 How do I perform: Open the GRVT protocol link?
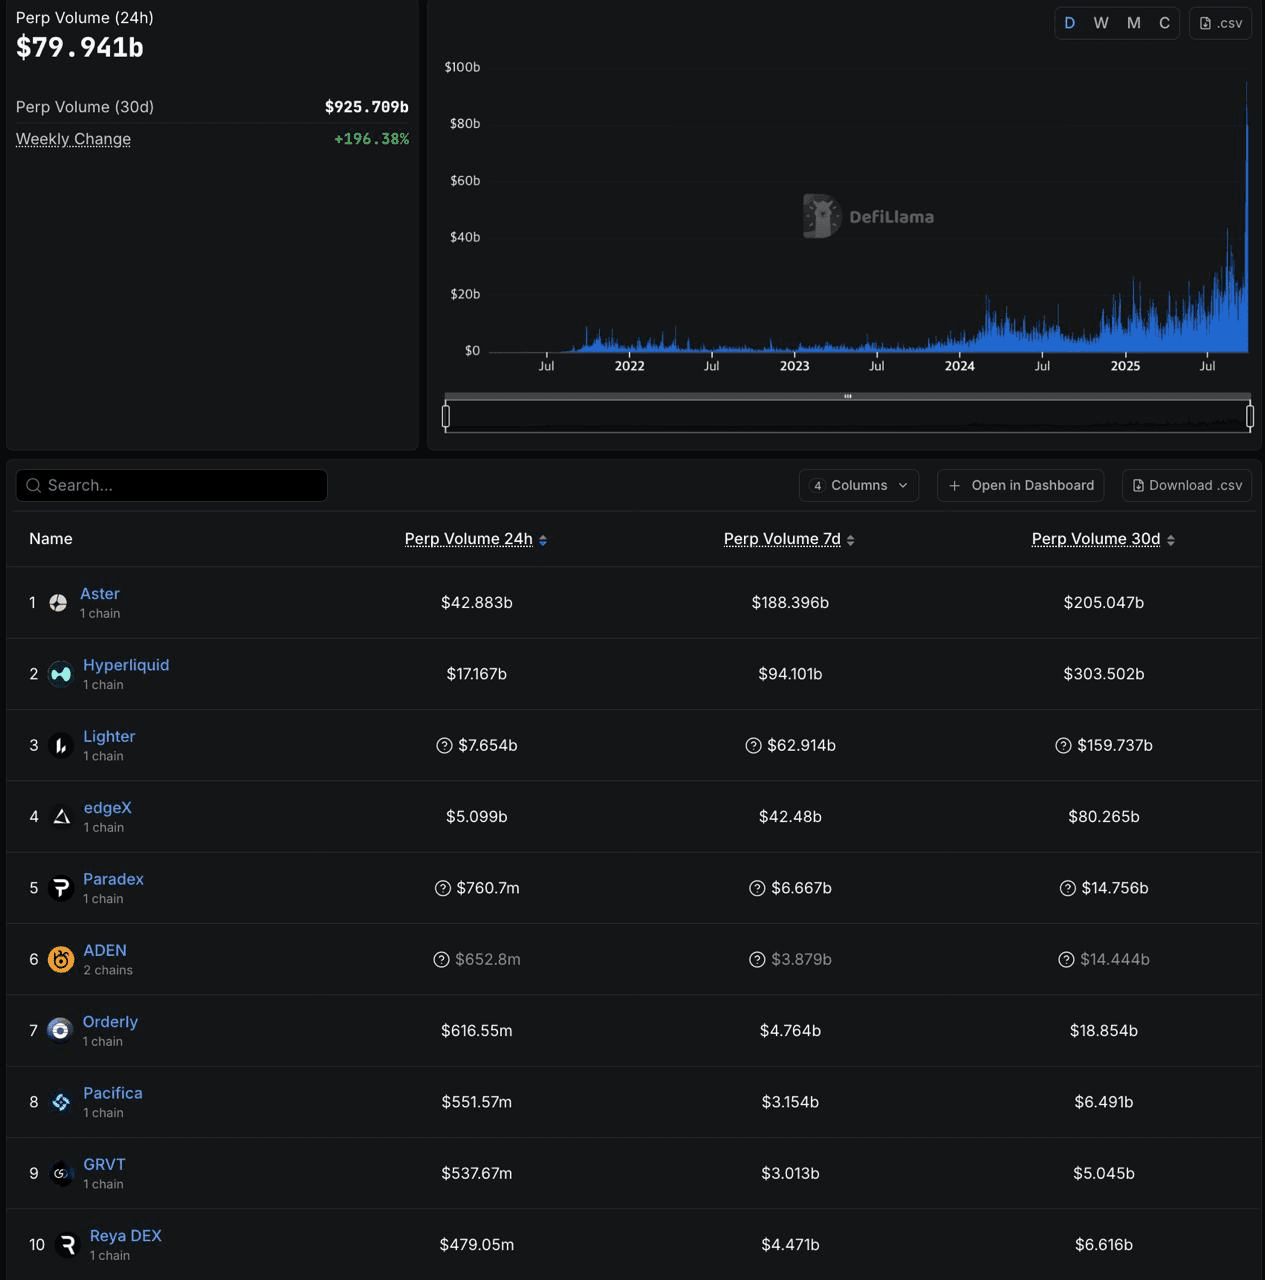click(x=104, y=1164)
